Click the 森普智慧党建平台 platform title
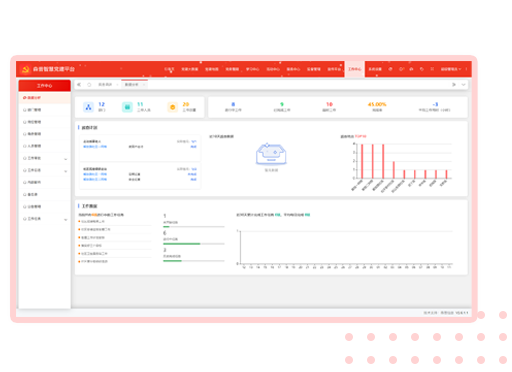The height and width of the screenshot is (372, 512). pos(54,69)
